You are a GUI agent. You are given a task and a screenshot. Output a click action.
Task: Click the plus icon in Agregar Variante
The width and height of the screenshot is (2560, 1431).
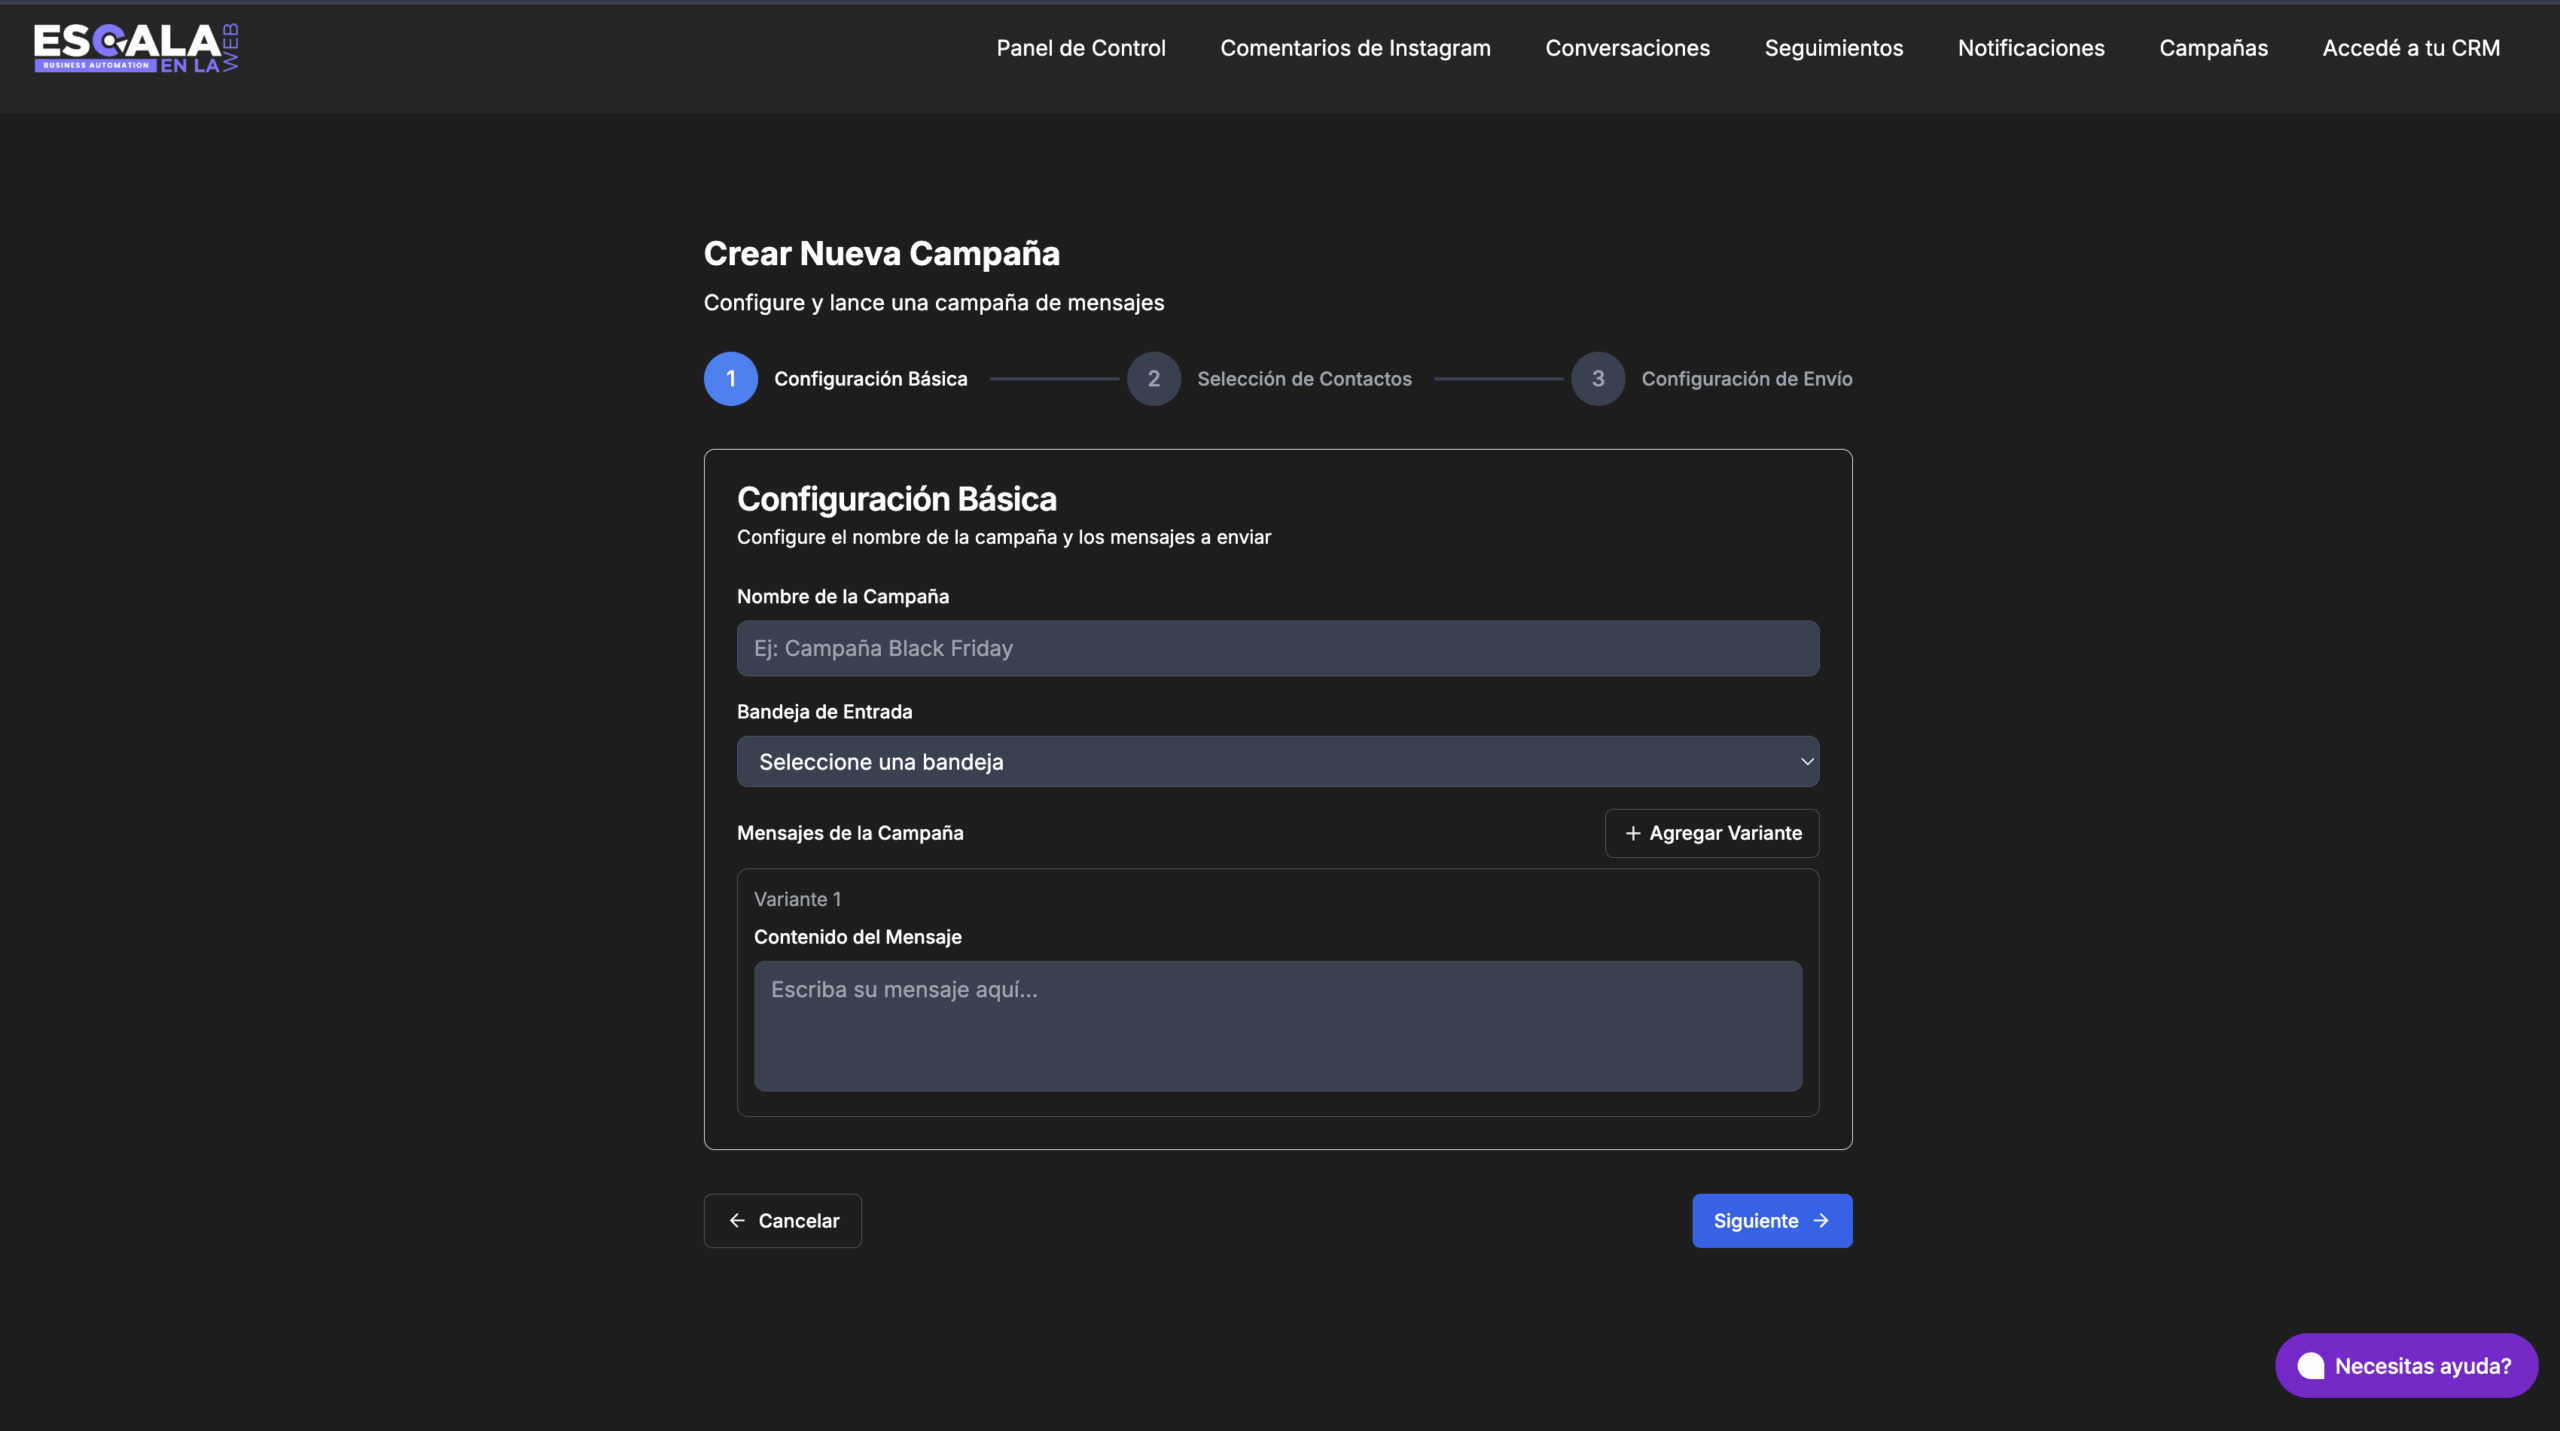(1633, 833)
